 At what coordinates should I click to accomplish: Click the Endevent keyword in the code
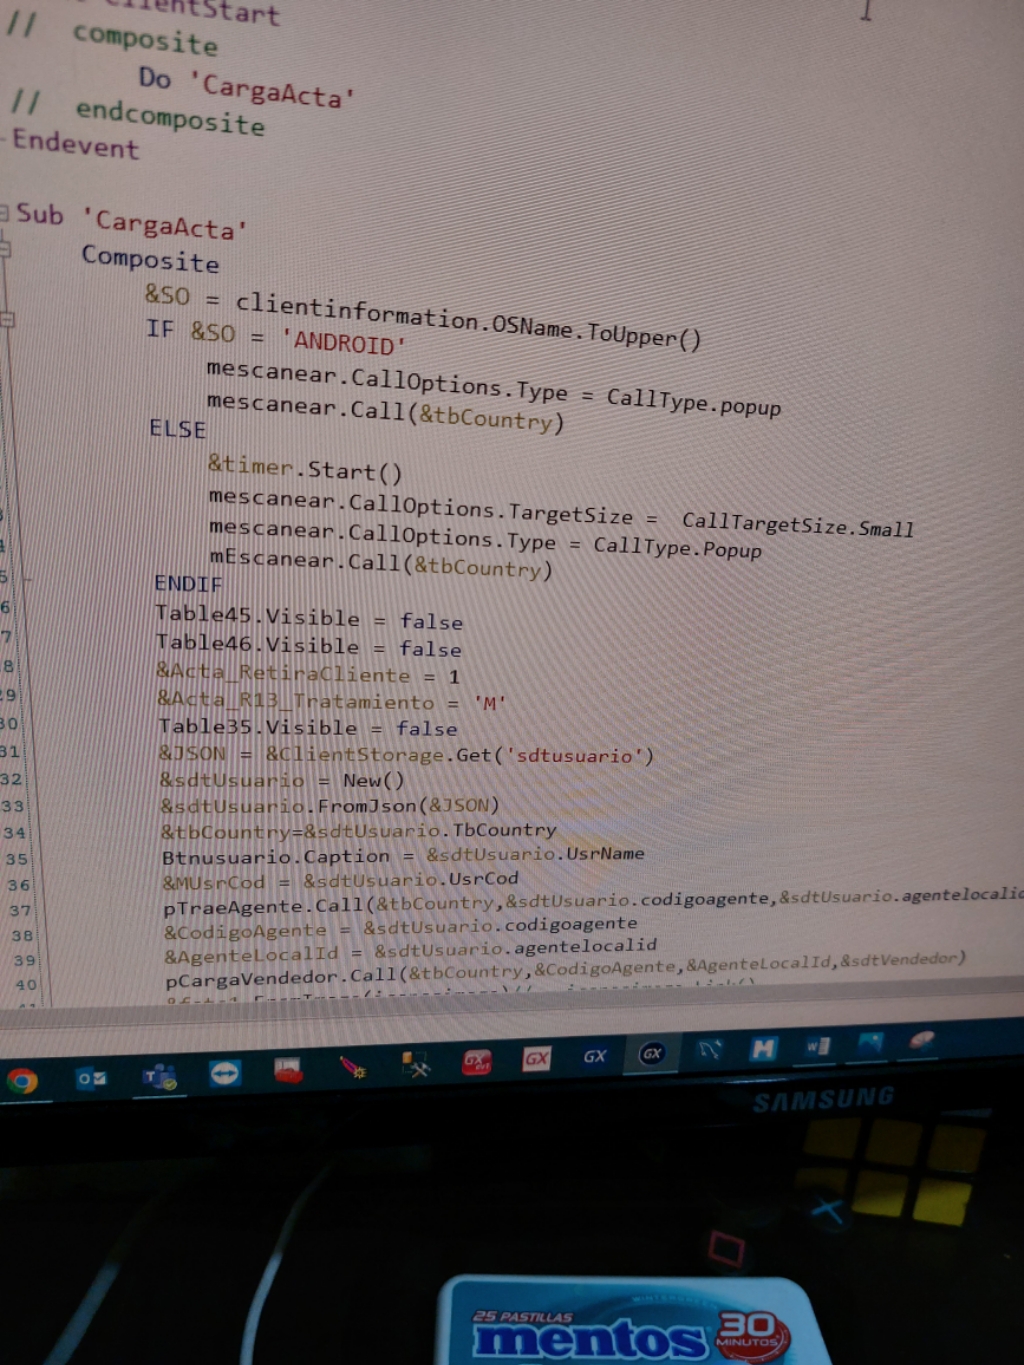76,145
